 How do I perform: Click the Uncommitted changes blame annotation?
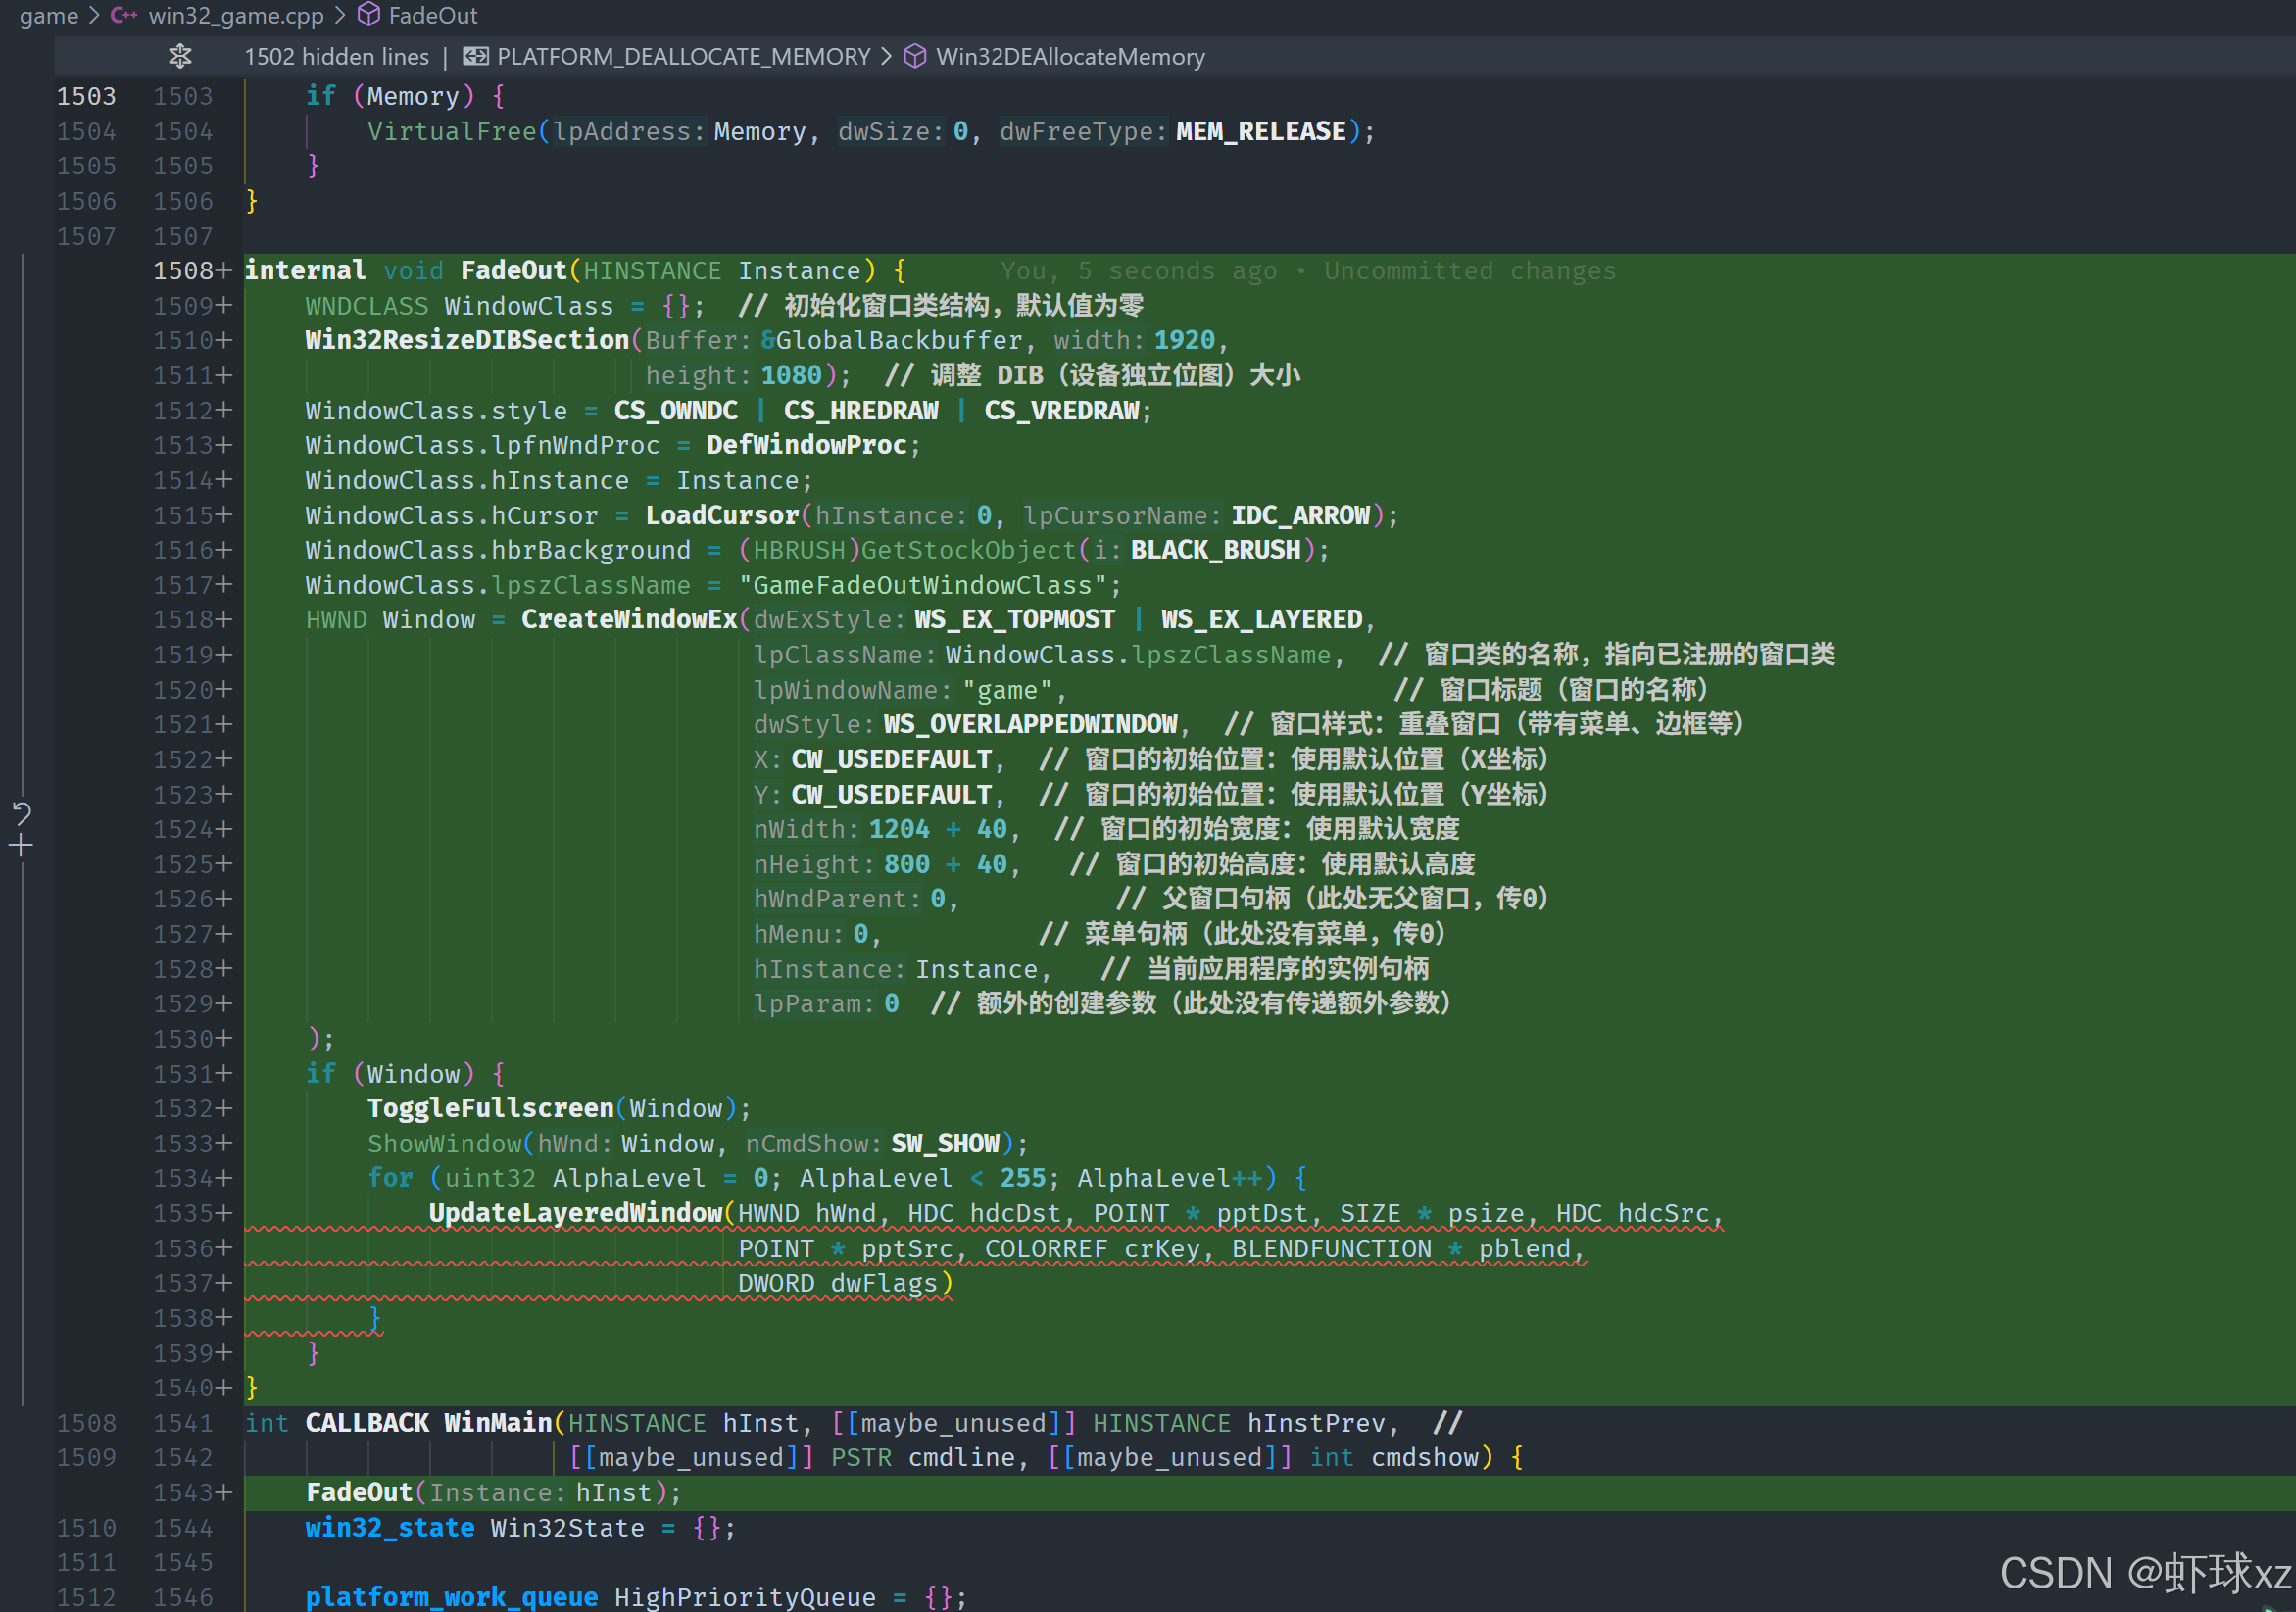click(x=1469, y=271)
